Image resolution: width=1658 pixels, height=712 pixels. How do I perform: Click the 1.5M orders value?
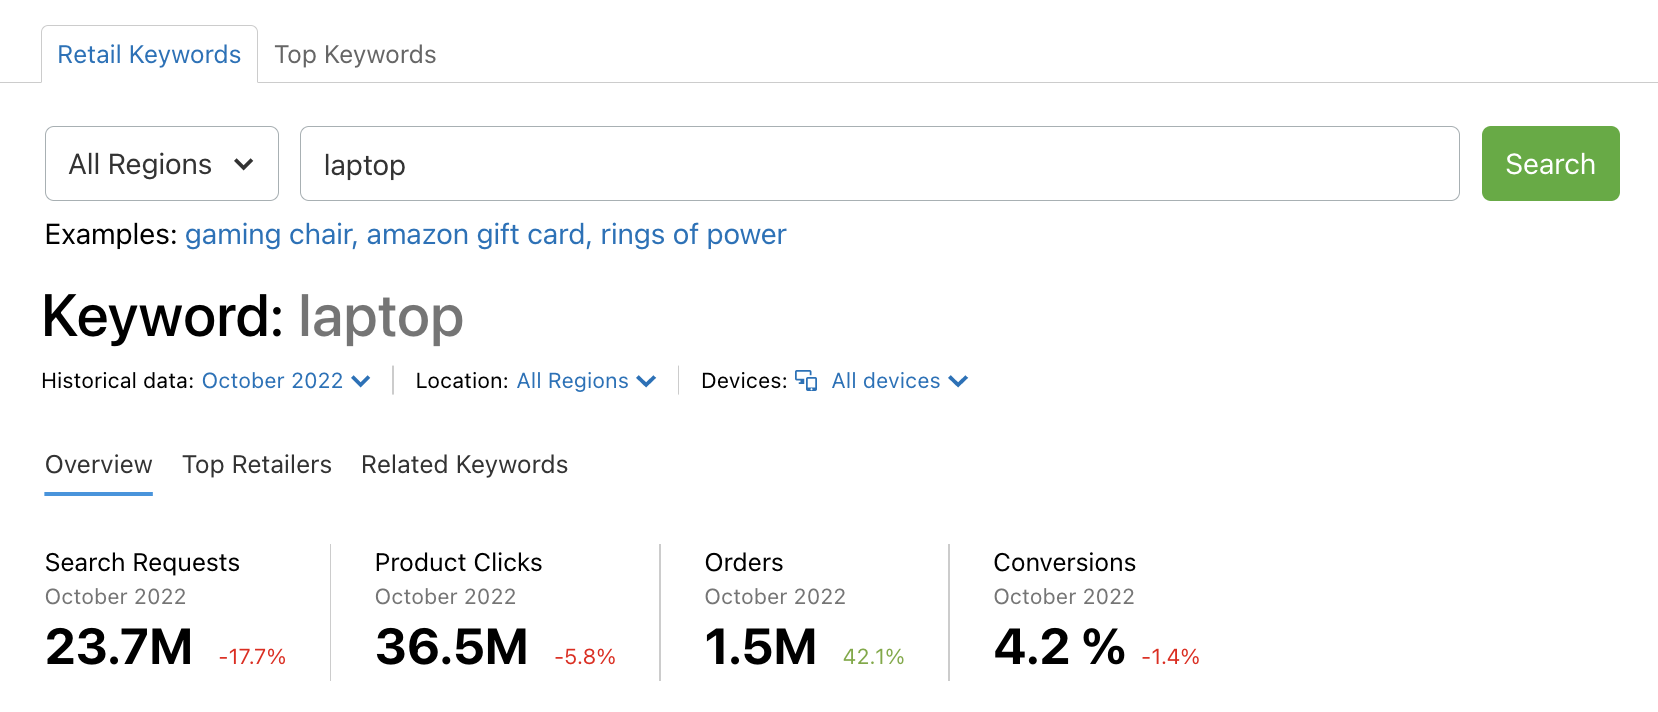761,647
